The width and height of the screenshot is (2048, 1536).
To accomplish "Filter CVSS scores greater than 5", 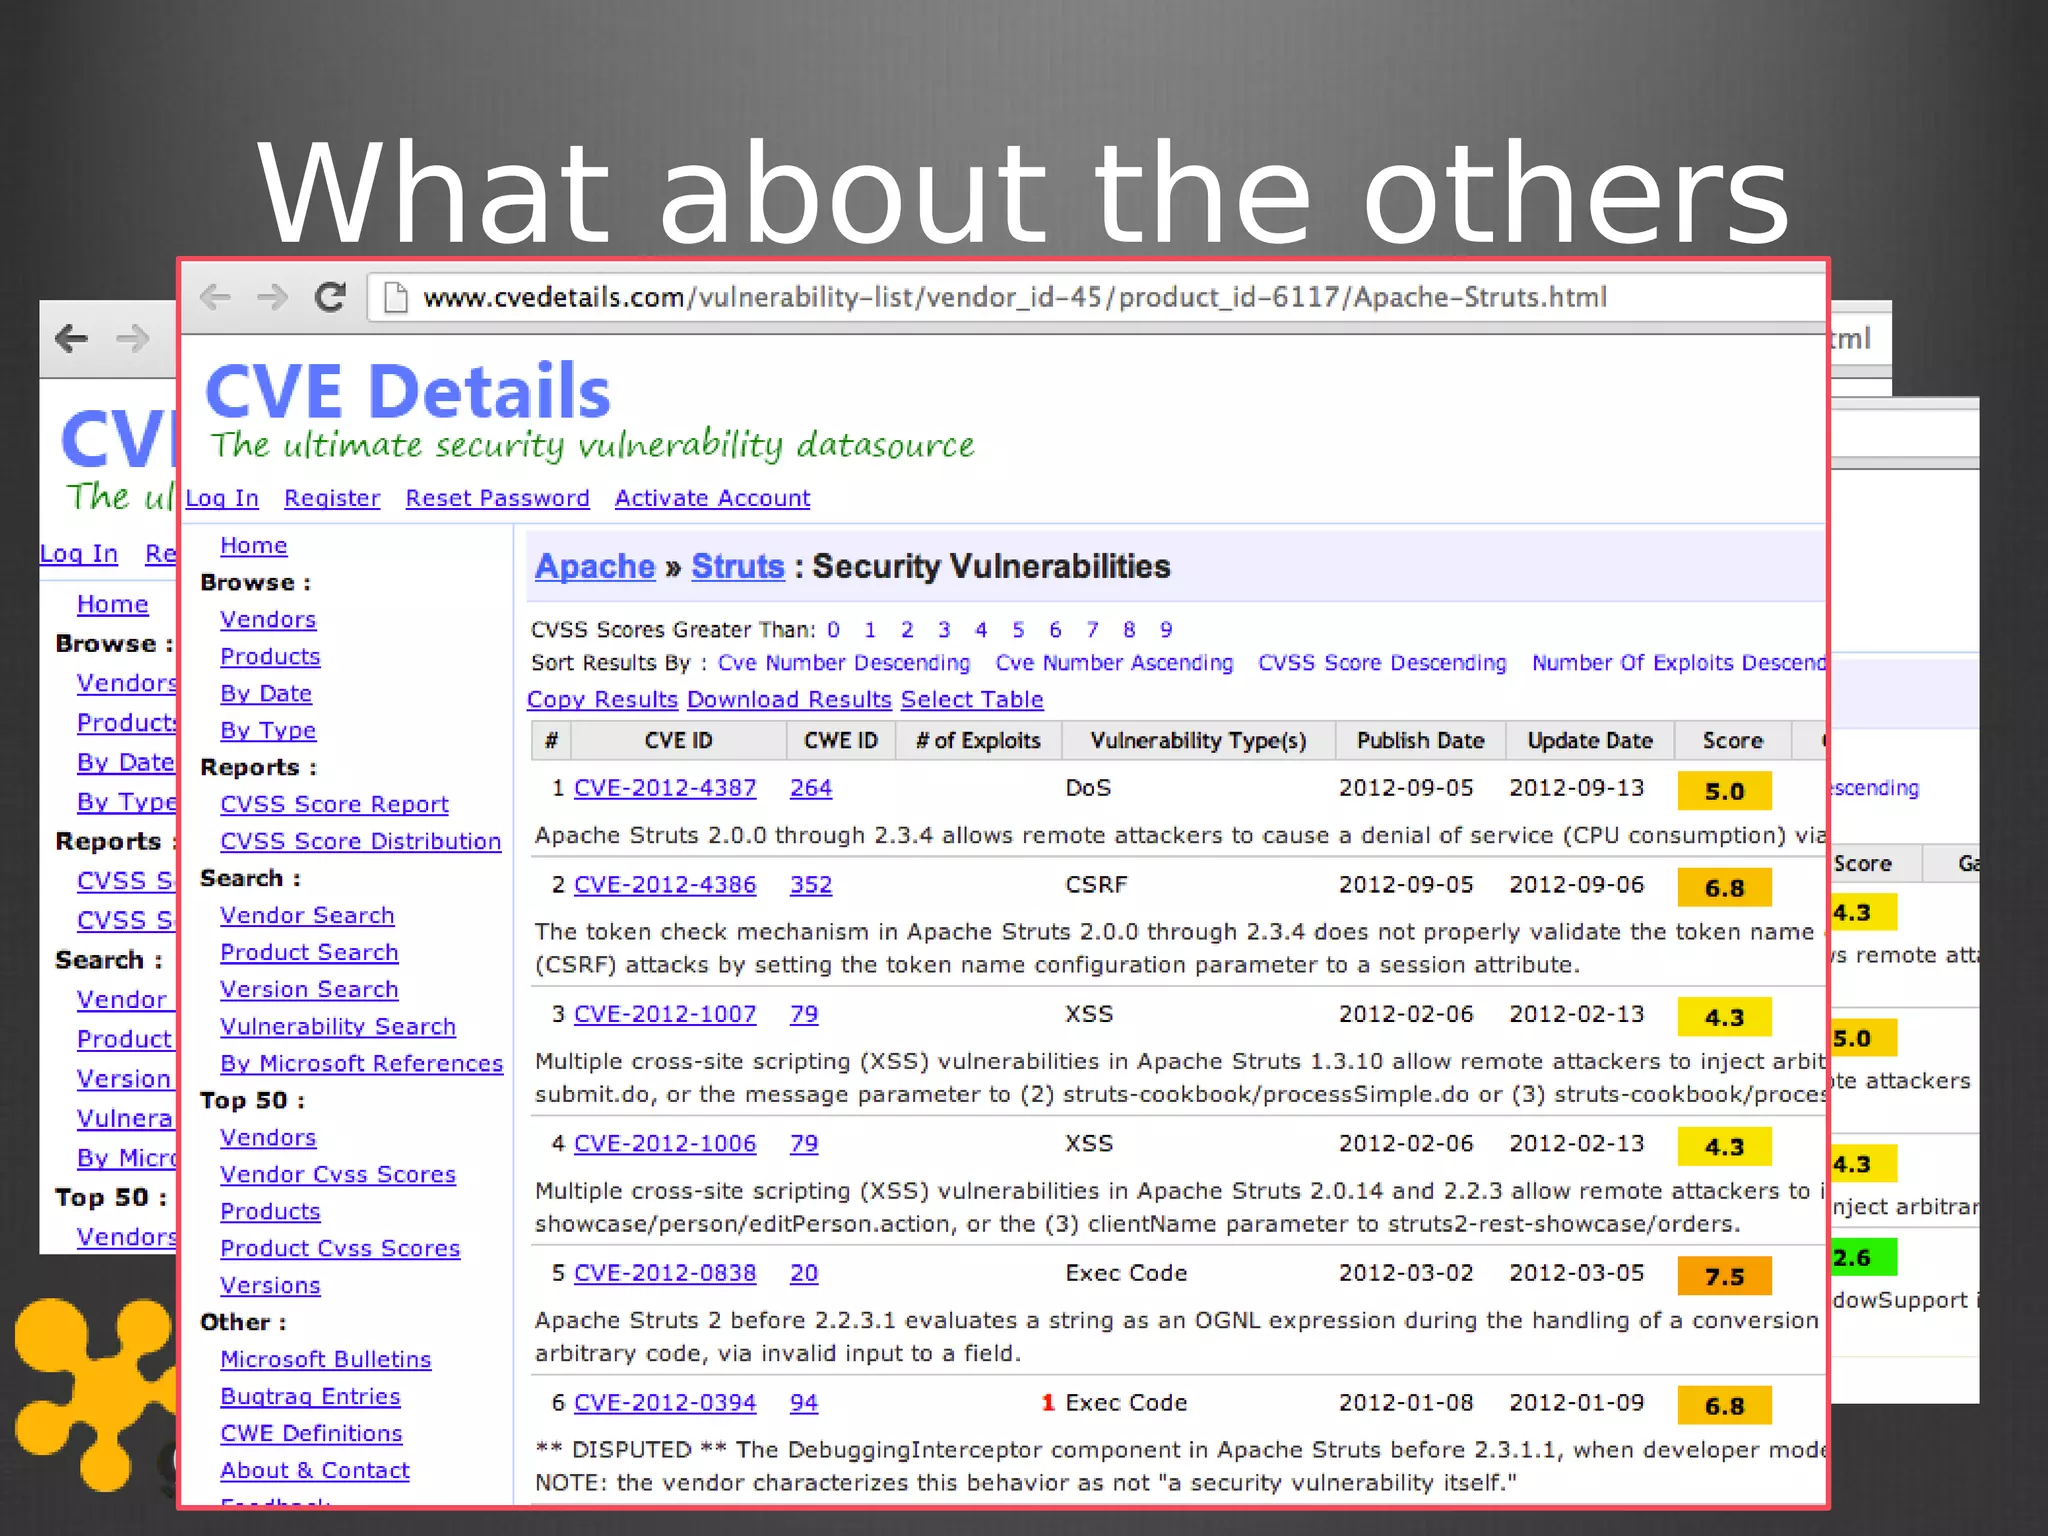I will tap(1018, 630).
